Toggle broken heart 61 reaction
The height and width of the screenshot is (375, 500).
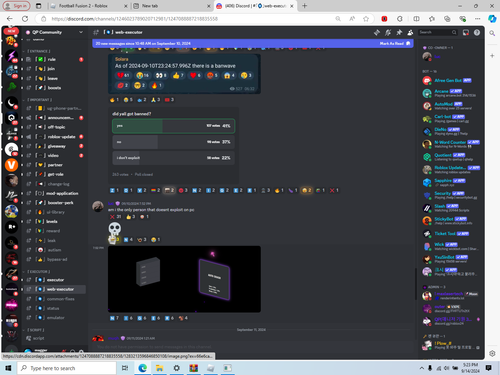[x=123, y=75]
